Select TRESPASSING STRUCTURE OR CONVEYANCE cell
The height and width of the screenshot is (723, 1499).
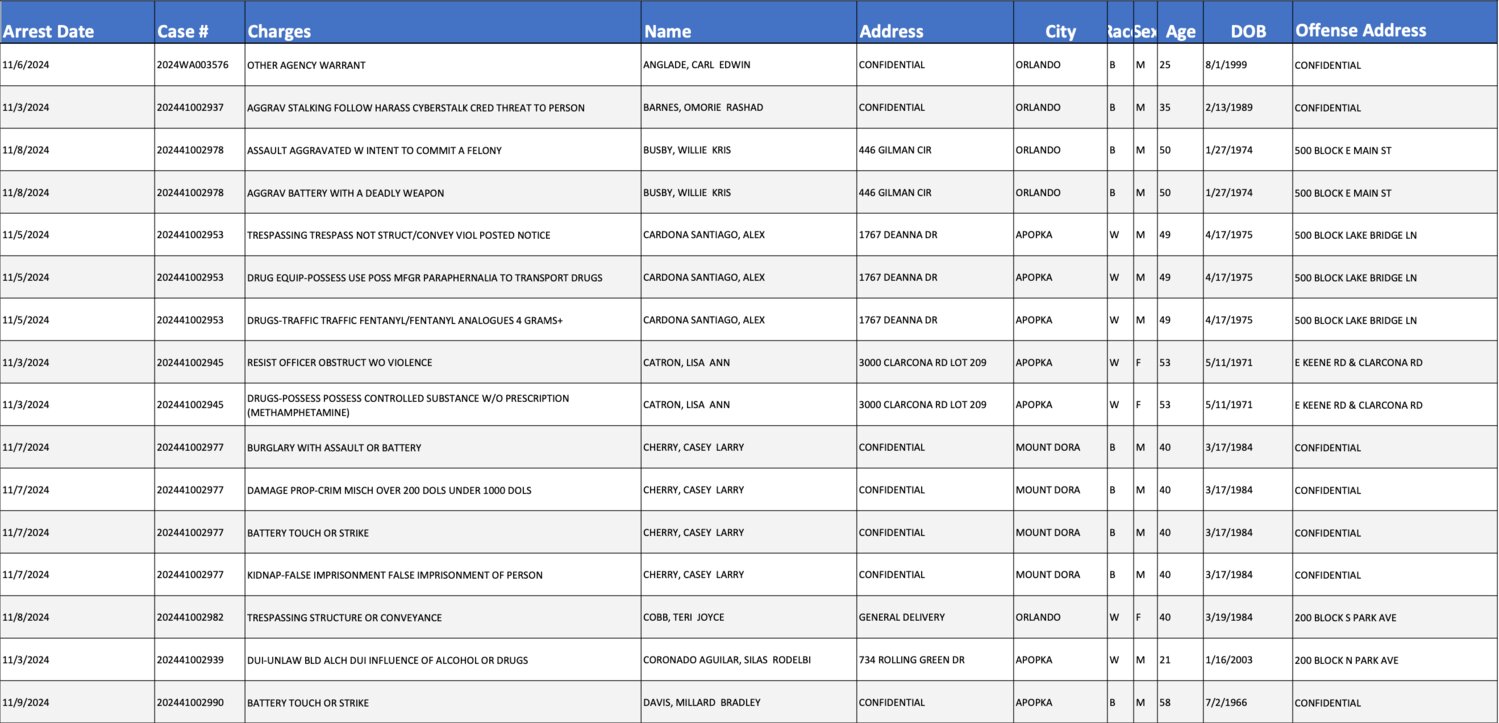442,617
